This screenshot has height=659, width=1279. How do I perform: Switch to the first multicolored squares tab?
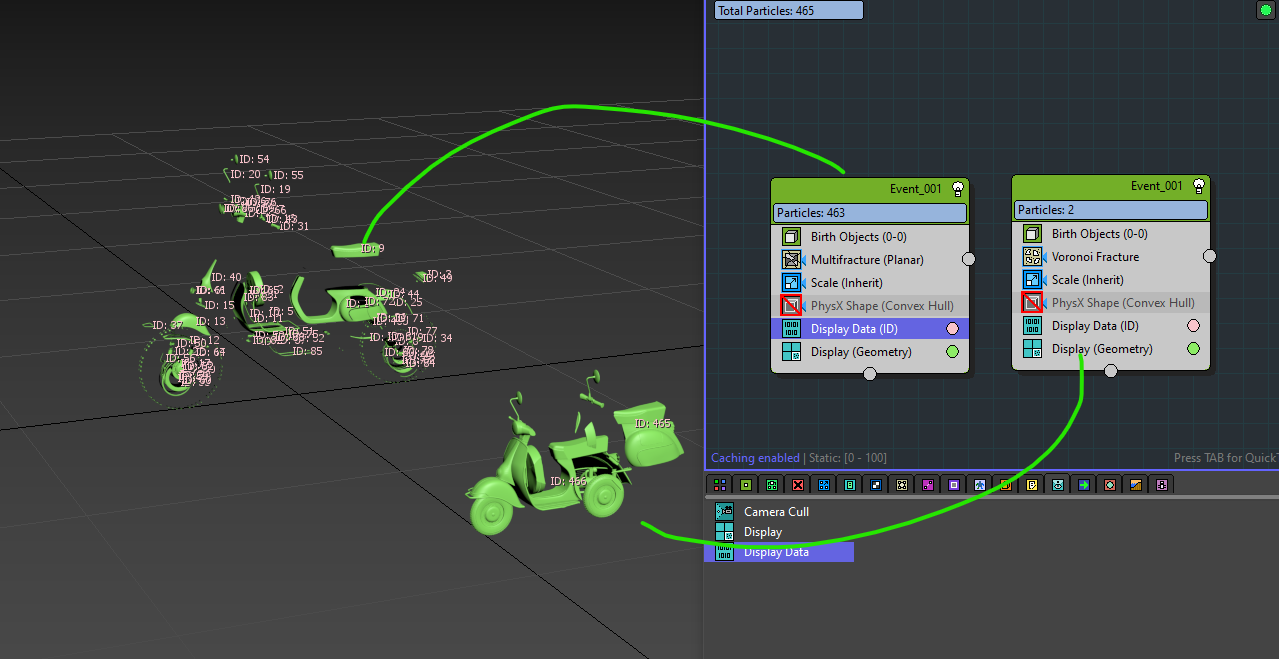point(720,485)
